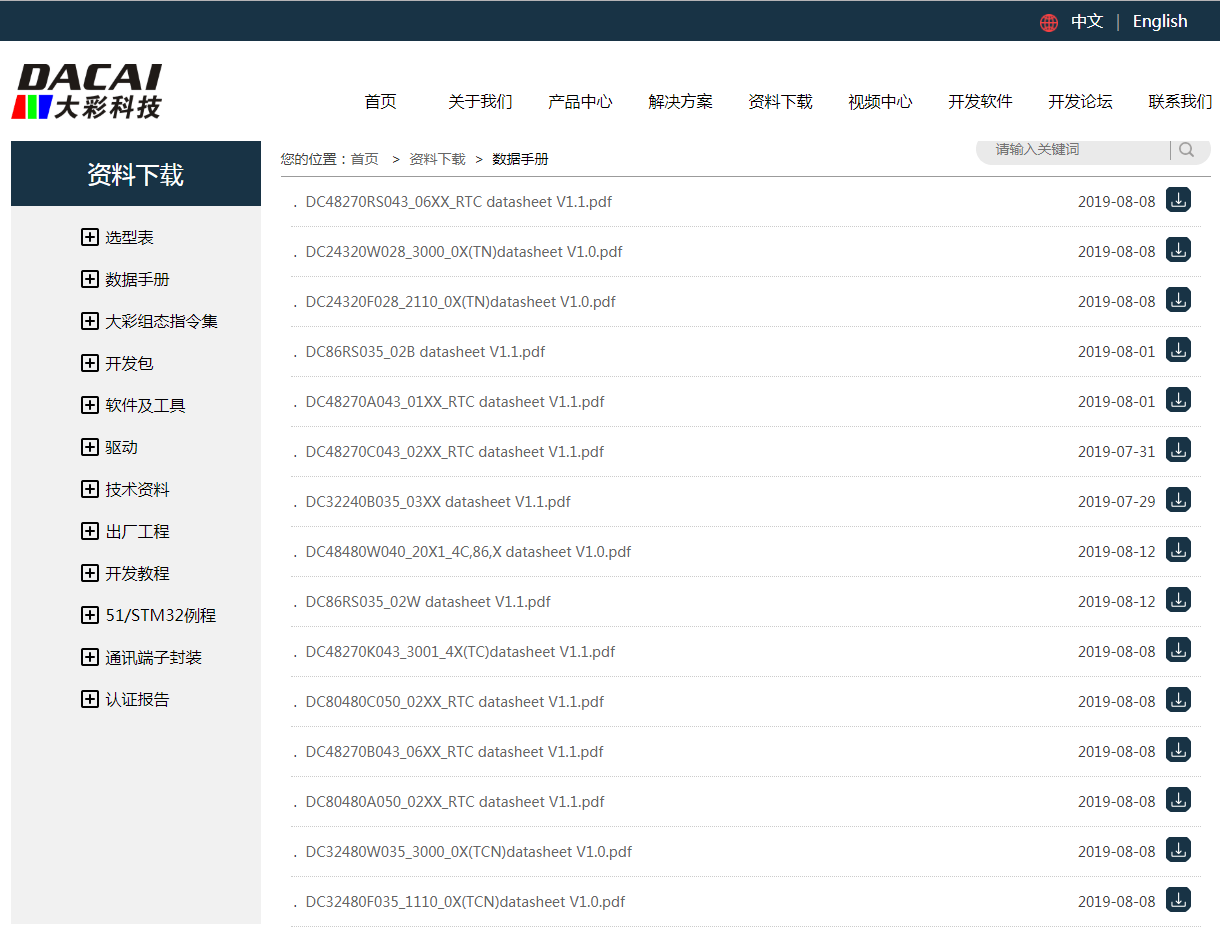
Task: Download DC48270RS043_06XX_RTC datasheet via its download icon
Action: click(1178, 200)
